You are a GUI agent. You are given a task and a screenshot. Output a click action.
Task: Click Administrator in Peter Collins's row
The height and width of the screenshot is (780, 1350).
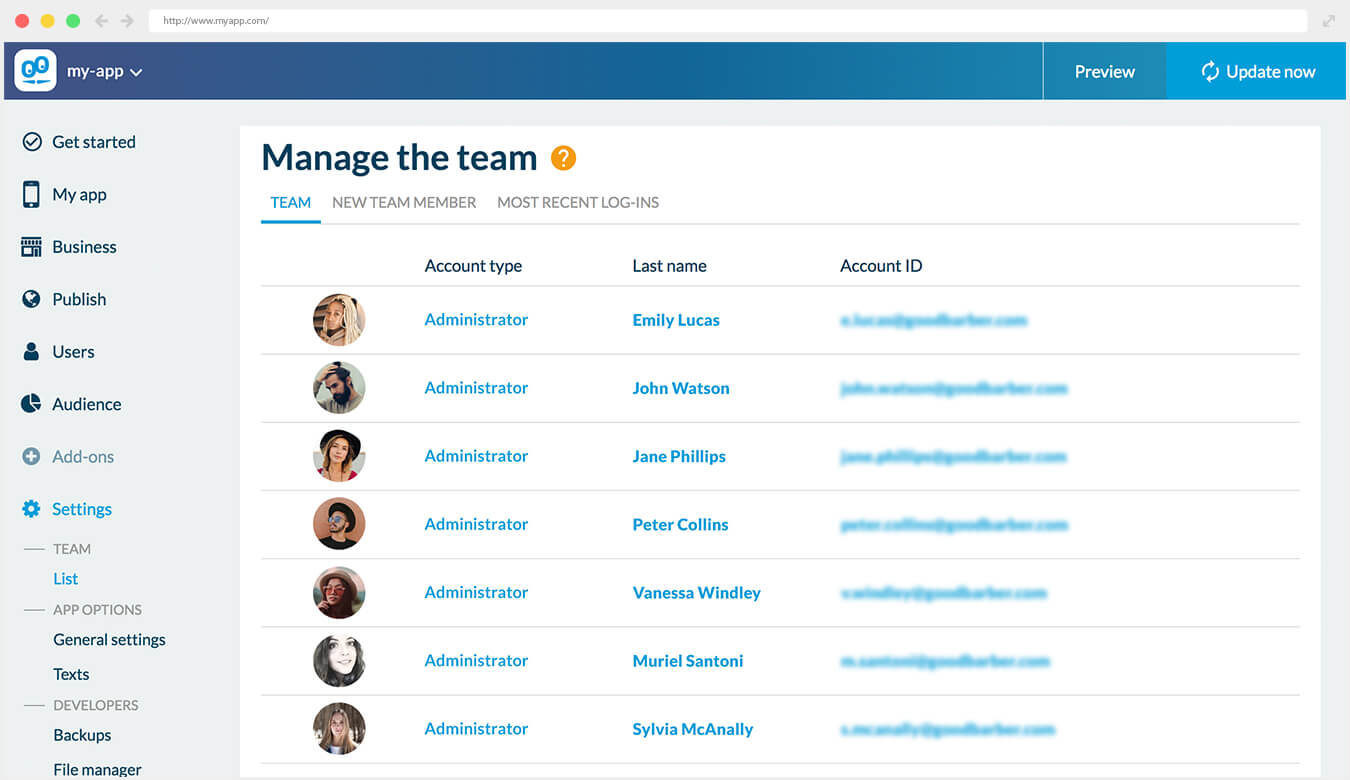(x=476, y=524)
